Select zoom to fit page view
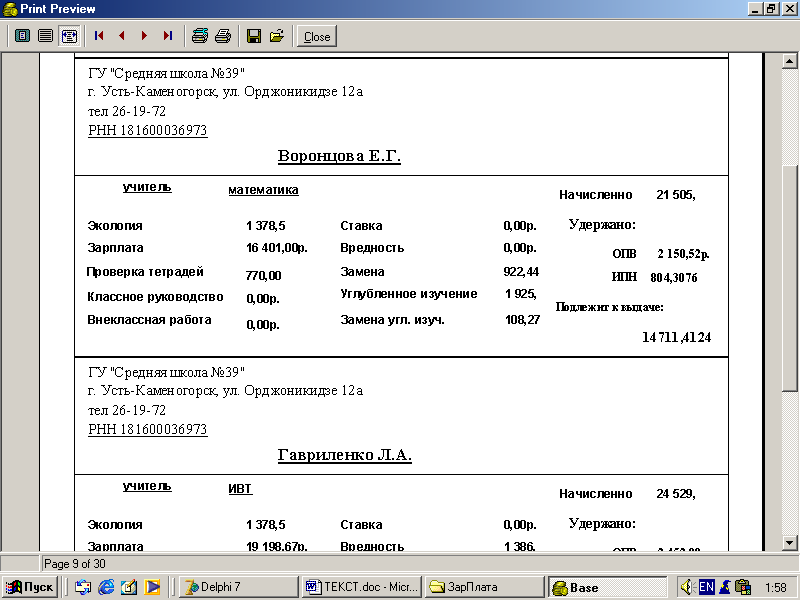The height and width of the screenshot is (600, 800). 22,36
